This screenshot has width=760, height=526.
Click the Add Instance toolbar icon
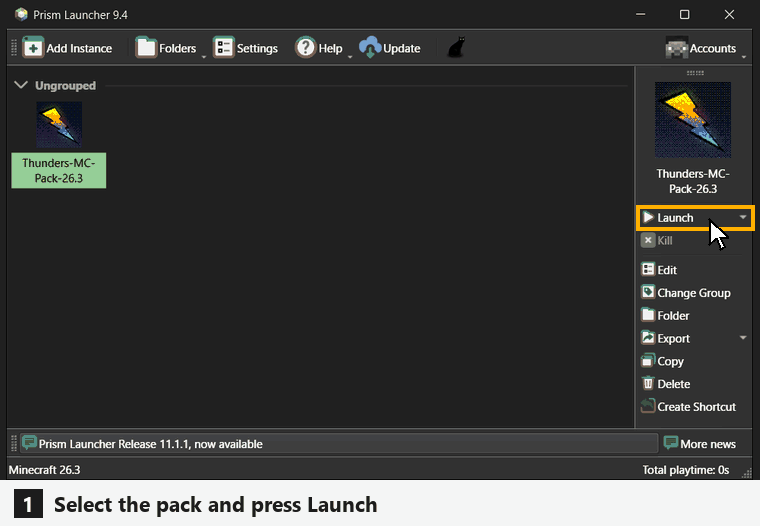click(x=33, y=48)
